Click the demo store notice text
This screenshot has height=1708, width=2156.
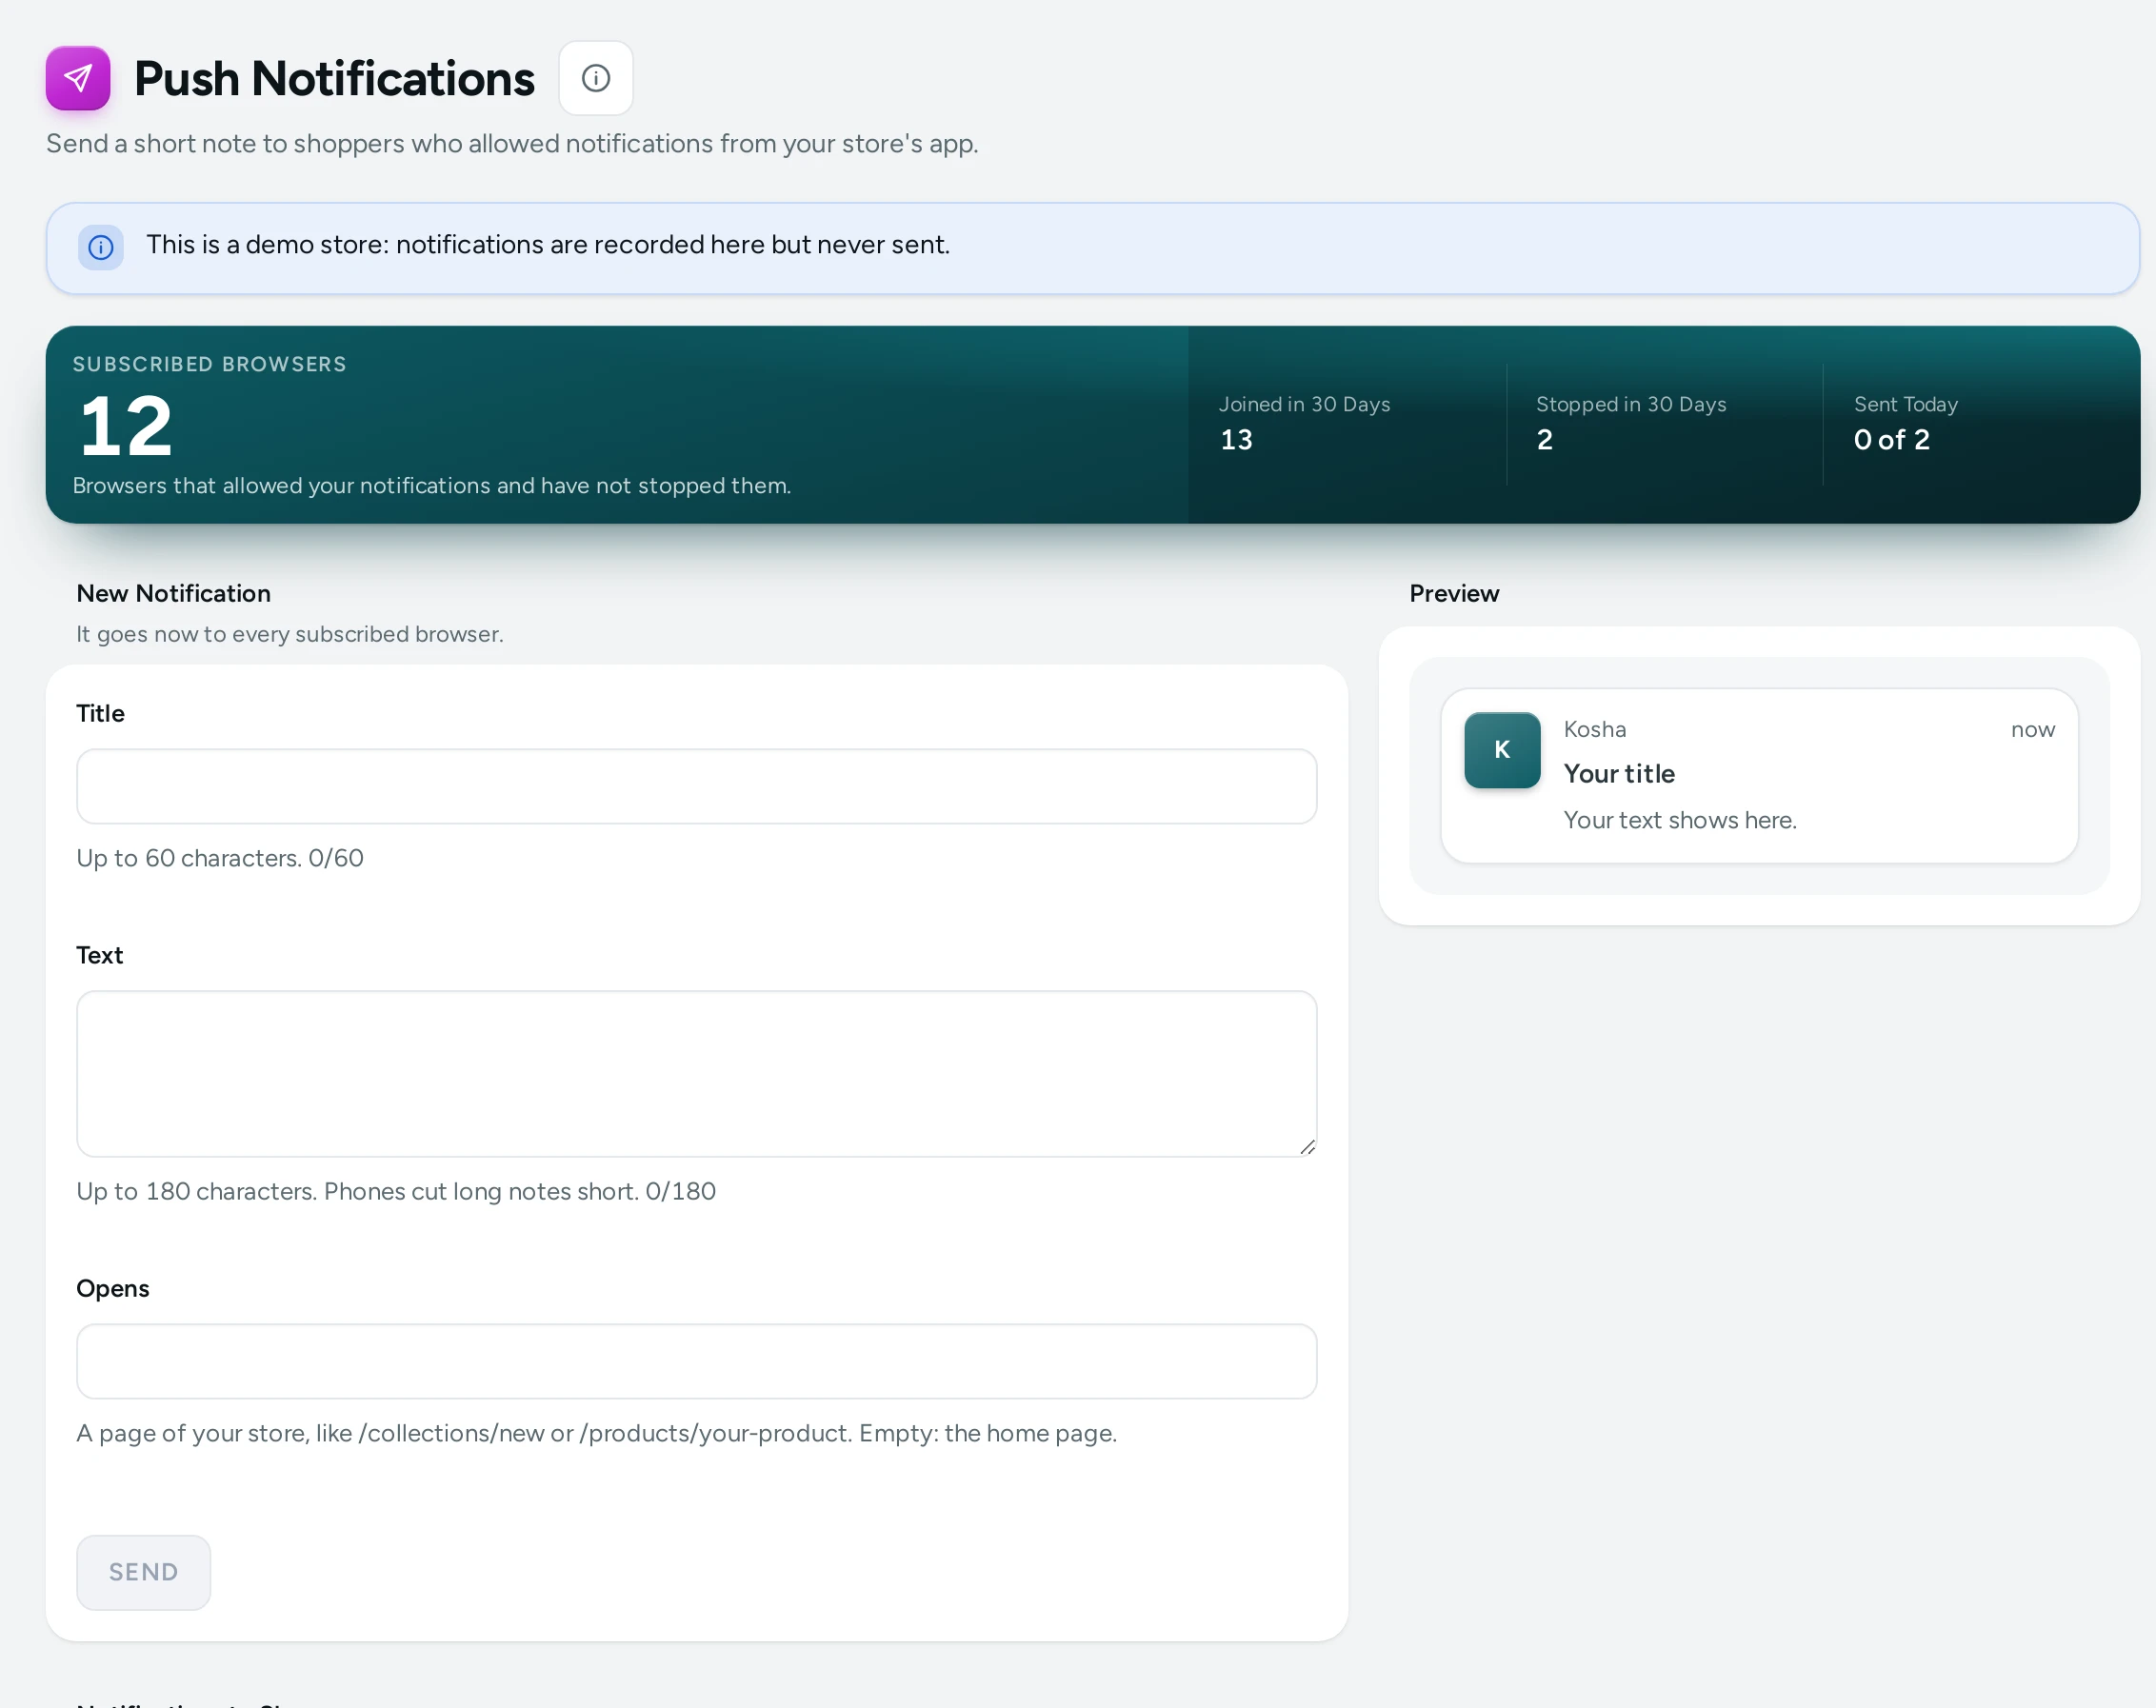(547, 245)
